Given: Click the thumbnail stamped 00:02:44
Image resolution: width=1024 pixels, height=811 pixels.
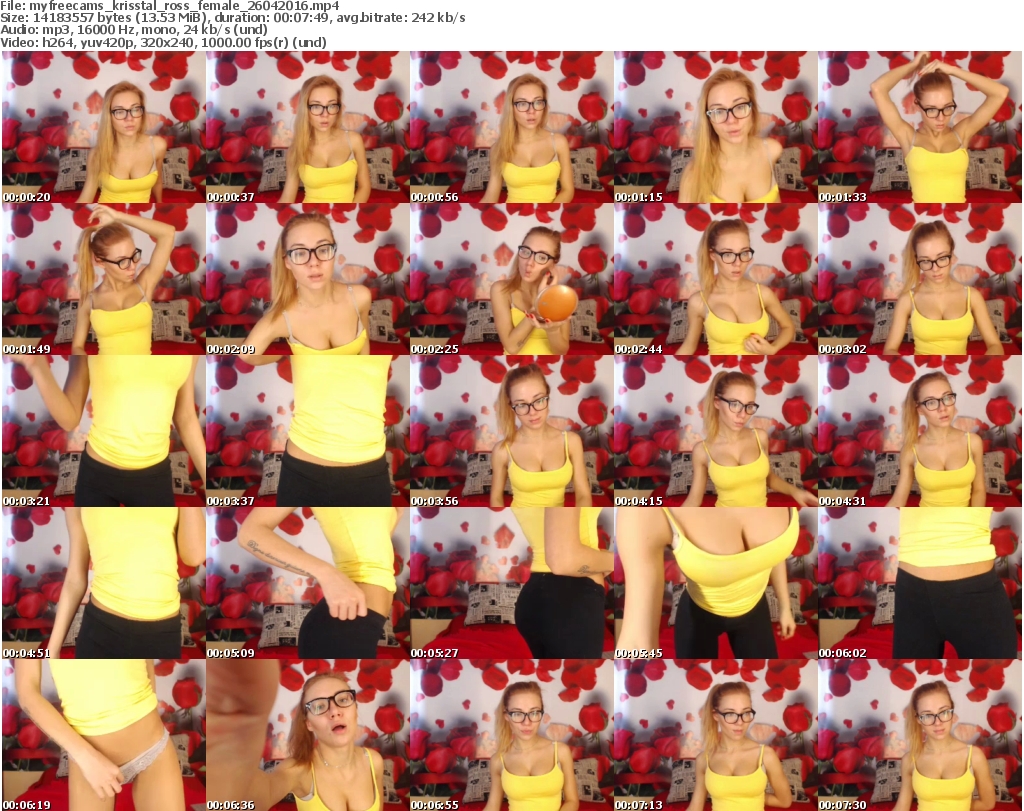Looking at the screenshot, I should [716, 279].
